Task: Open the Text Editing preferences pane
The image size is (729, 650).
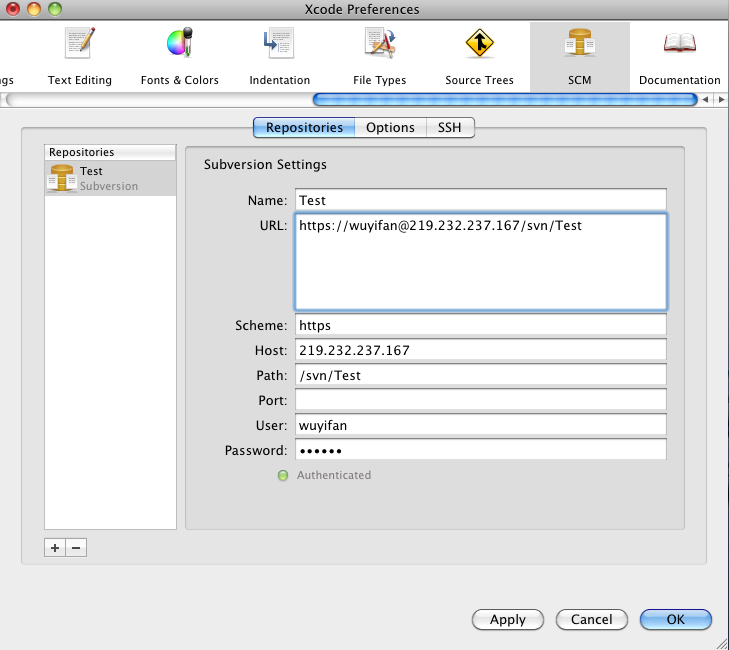Action: 80,57
